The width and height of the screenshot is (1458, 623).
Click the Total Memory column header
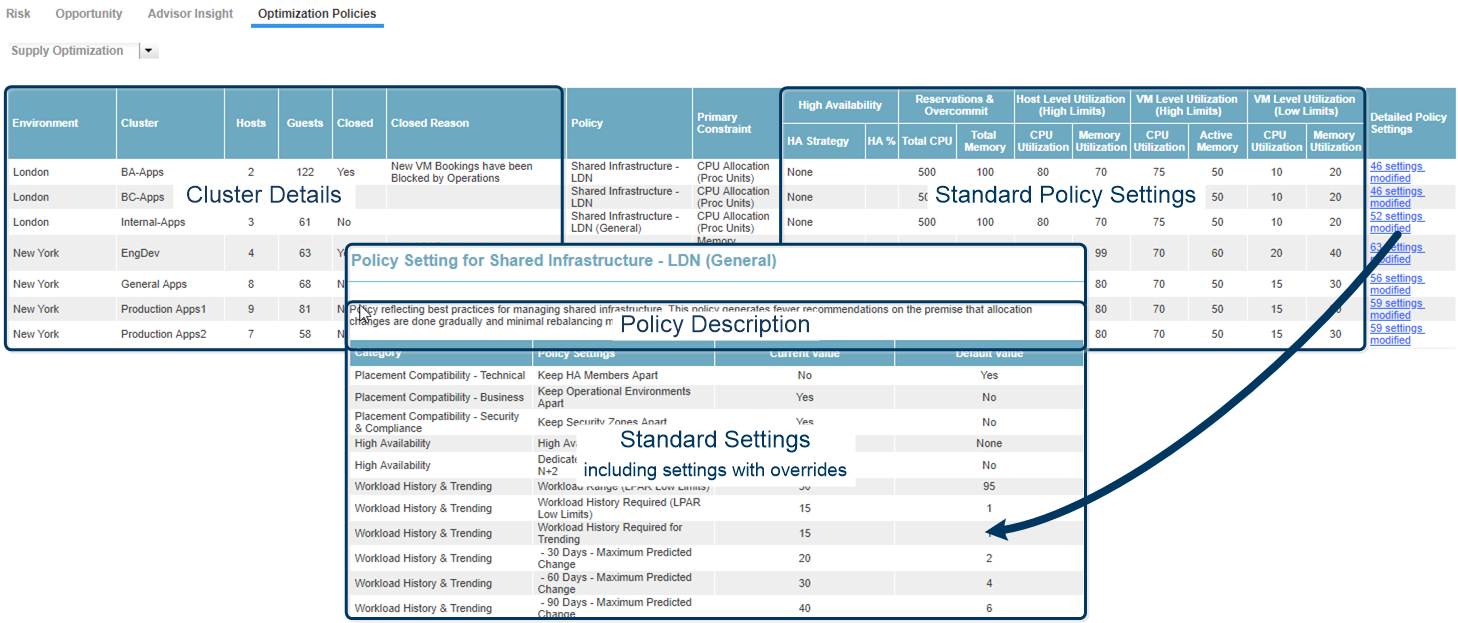(x=984, y=141)
